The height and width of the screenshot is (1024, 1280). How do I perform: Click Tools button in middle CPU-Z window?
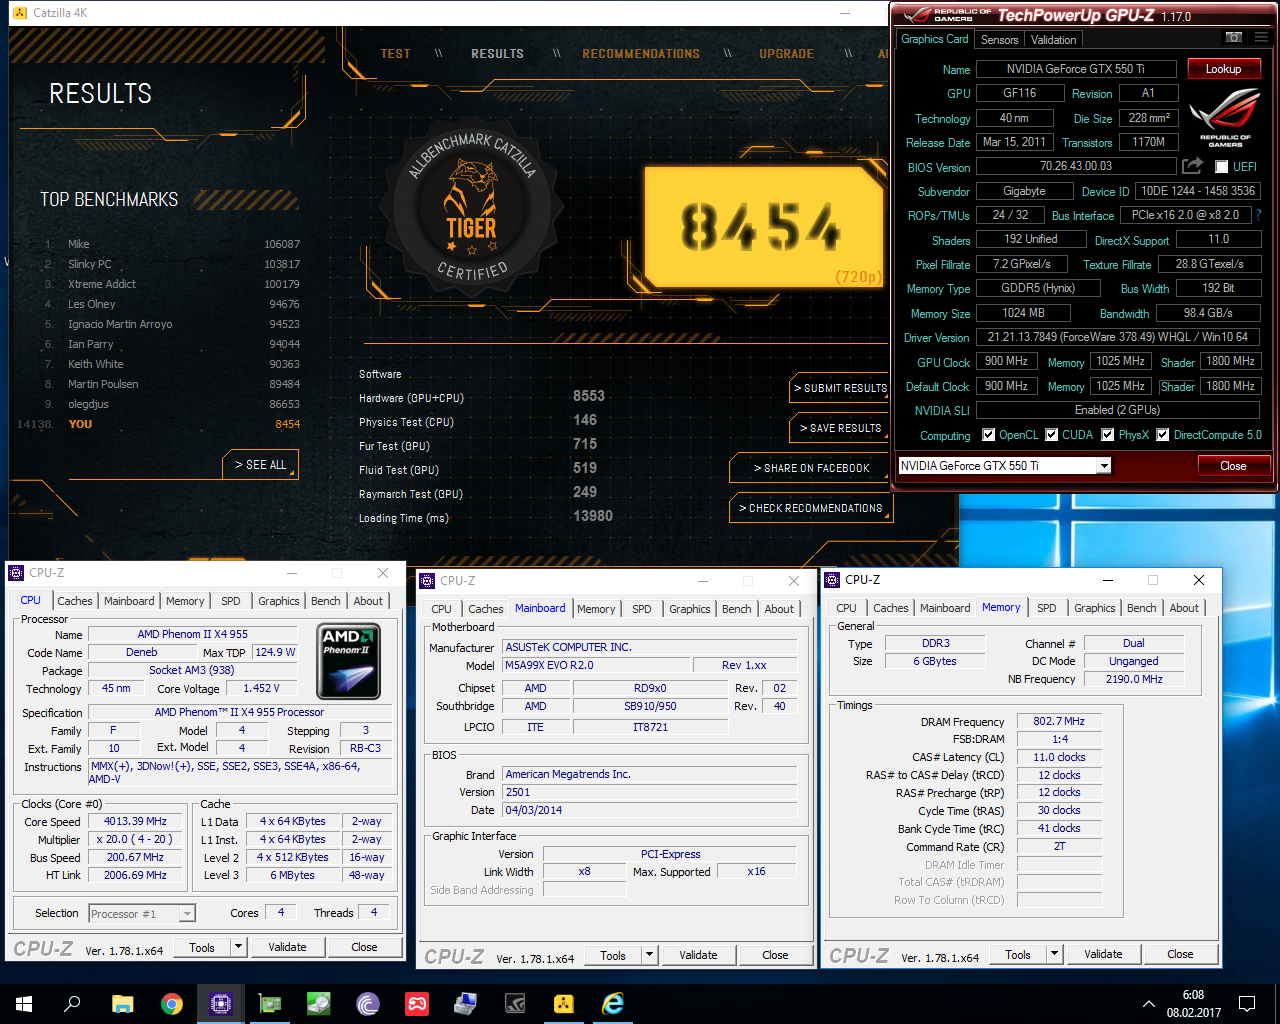pyautogui.click(x=613, y=955)
